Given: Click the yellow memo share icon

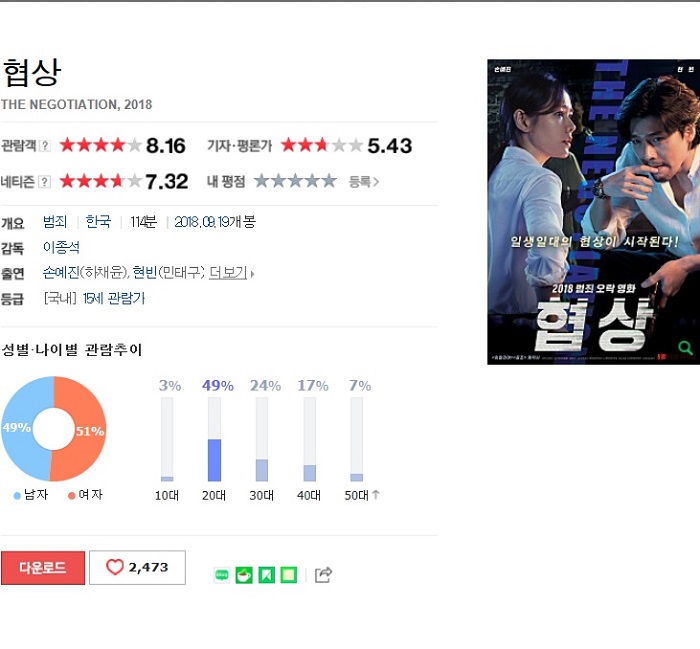Looking at the screenshot, I should coord(289,575).
